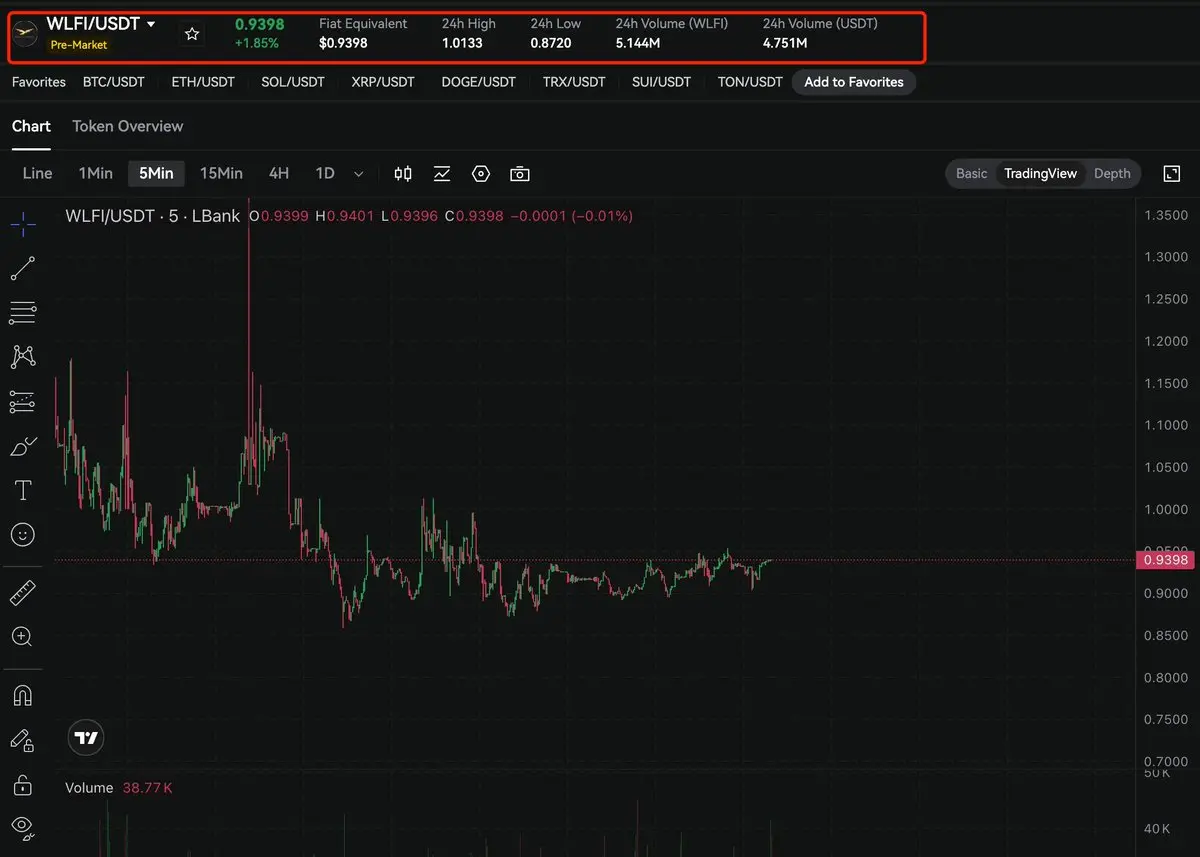1200x857 pixels.
Task: Select the 1Min timeframe
Action: [x=96, y=173]
